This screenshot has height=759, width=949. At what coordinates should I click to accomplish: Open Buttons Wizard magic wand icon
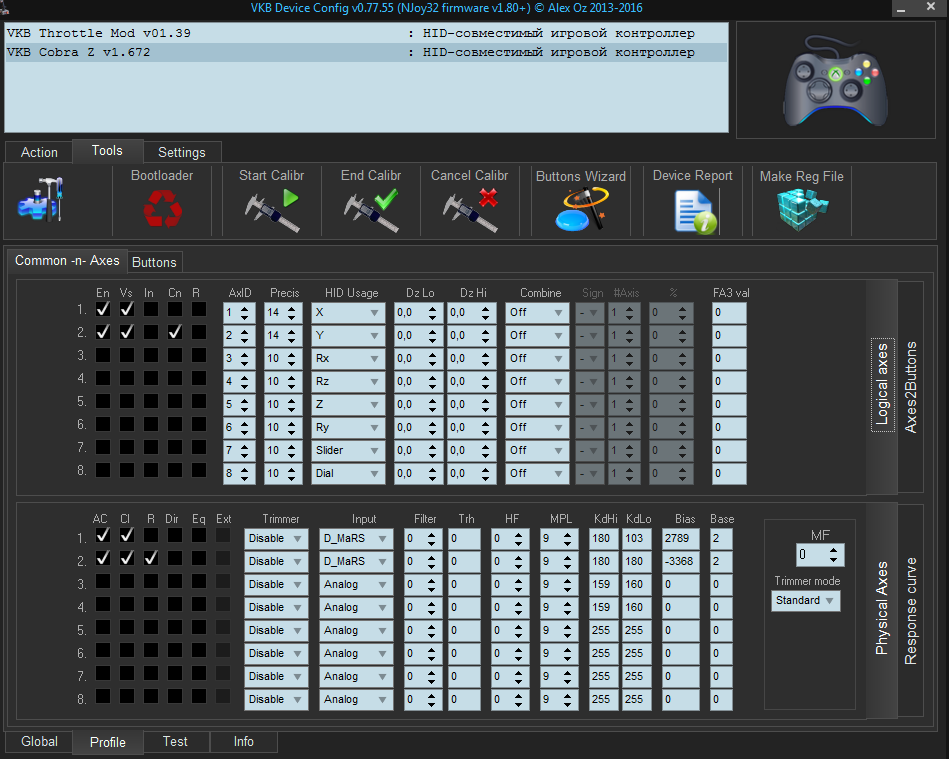581,209
